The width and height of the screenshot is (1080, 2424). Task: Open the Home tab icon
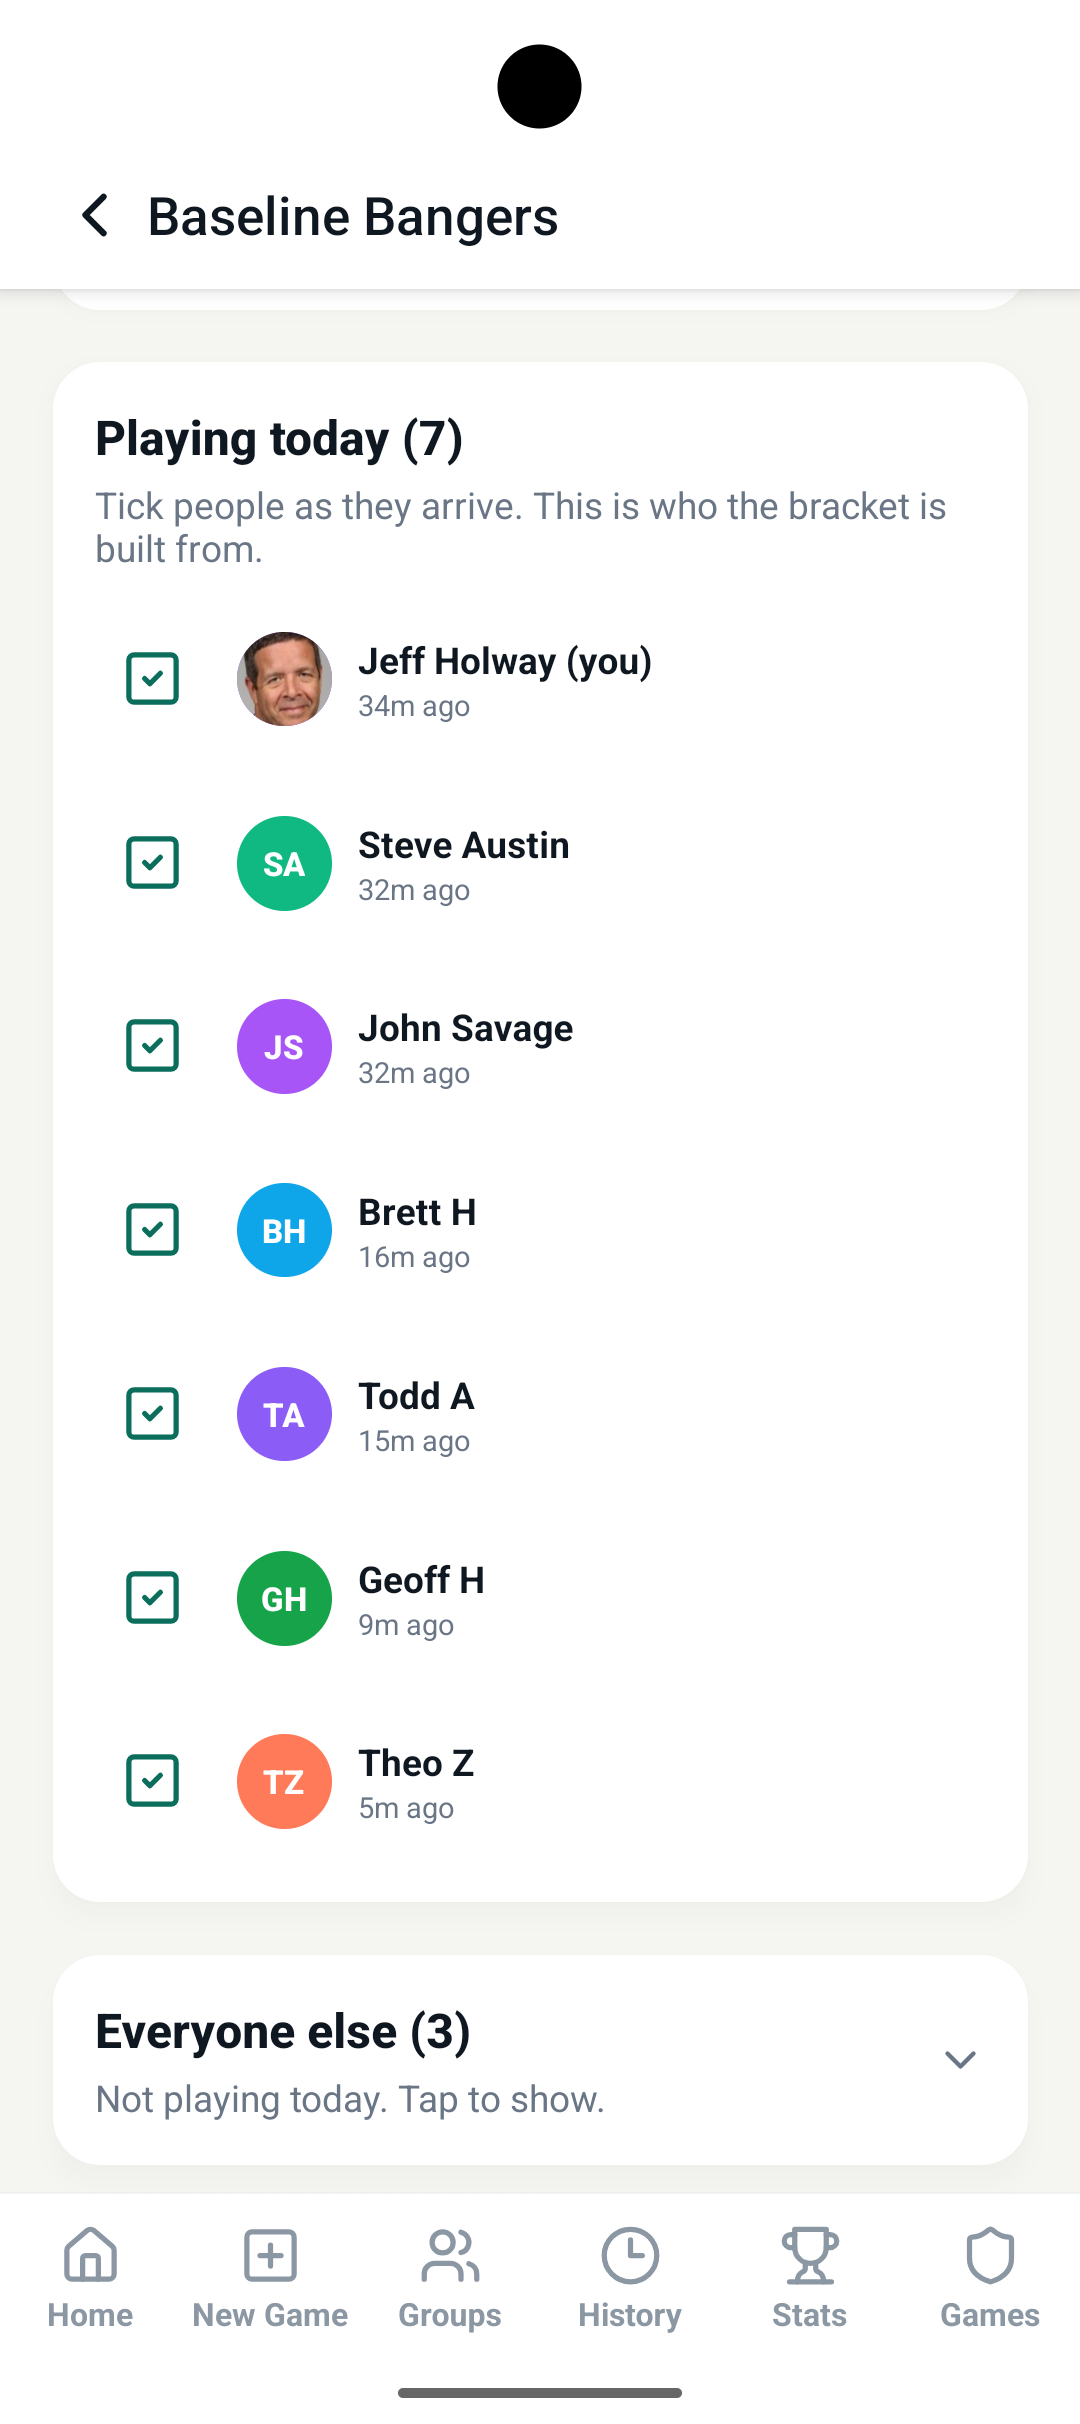[90, 2255]
